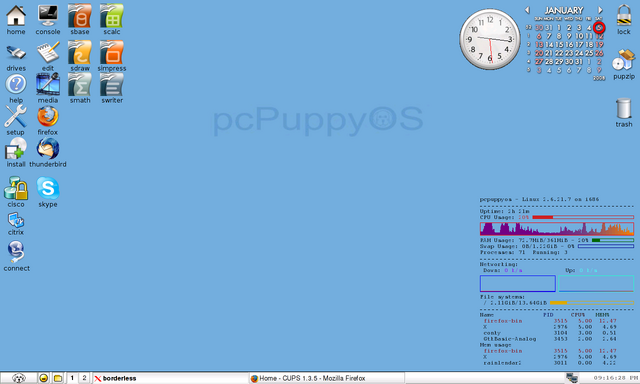Open the help icon
This screenshot has width=640, height=384.
[x=16, y=84]
